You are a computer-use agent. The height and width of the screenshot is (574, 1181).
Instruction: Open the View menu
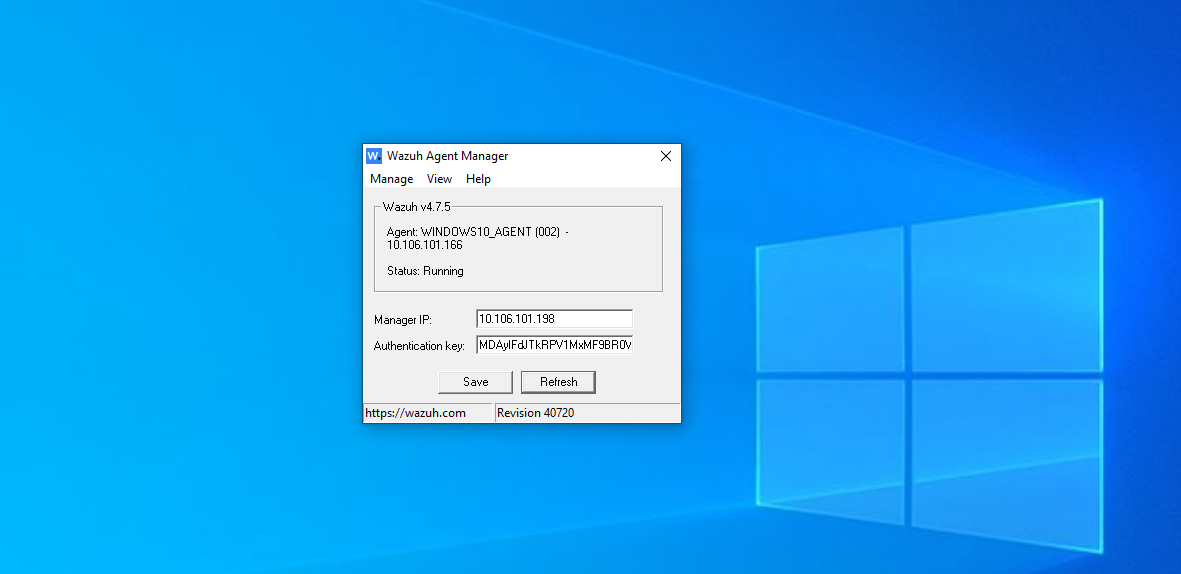pos(439,179)
